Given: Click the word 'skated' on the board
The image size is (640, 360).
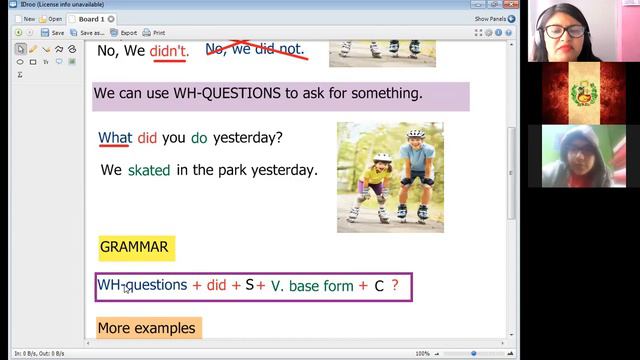Looking at the screenshot, I should pyautogui.click(x=149, y=170).
